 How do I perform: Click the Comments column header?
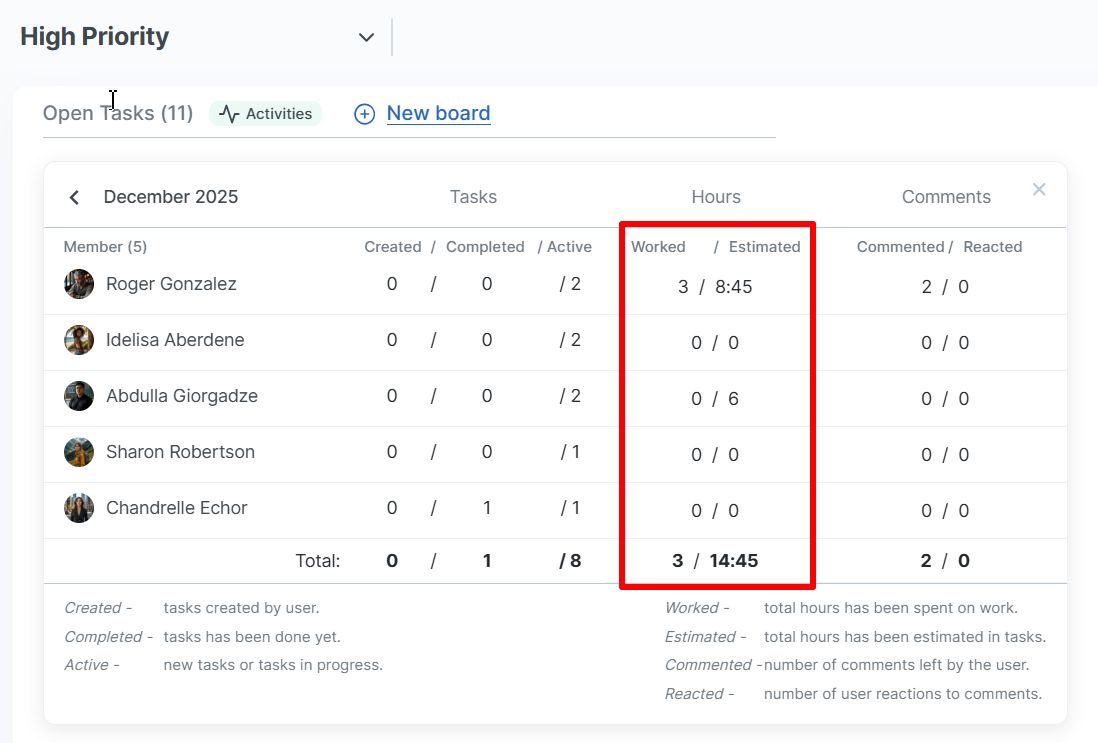946,197
